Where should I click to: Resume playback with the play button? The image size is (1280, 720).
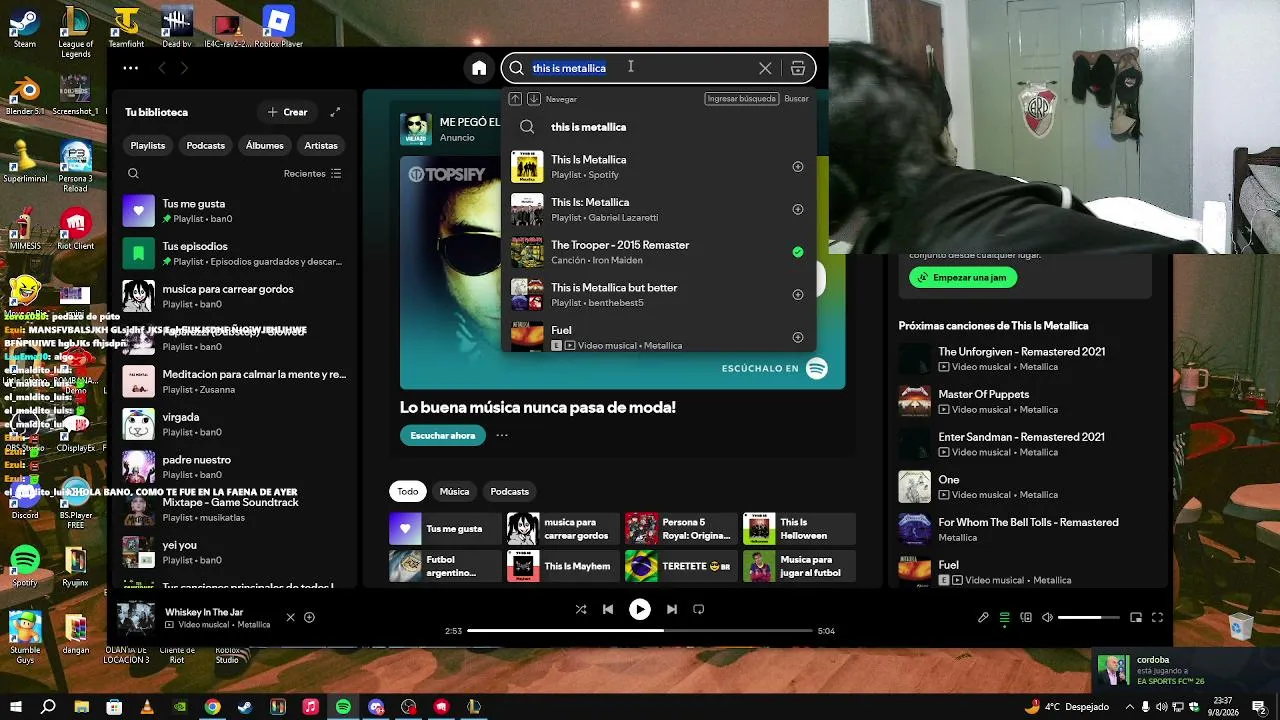tap(640, 609)
